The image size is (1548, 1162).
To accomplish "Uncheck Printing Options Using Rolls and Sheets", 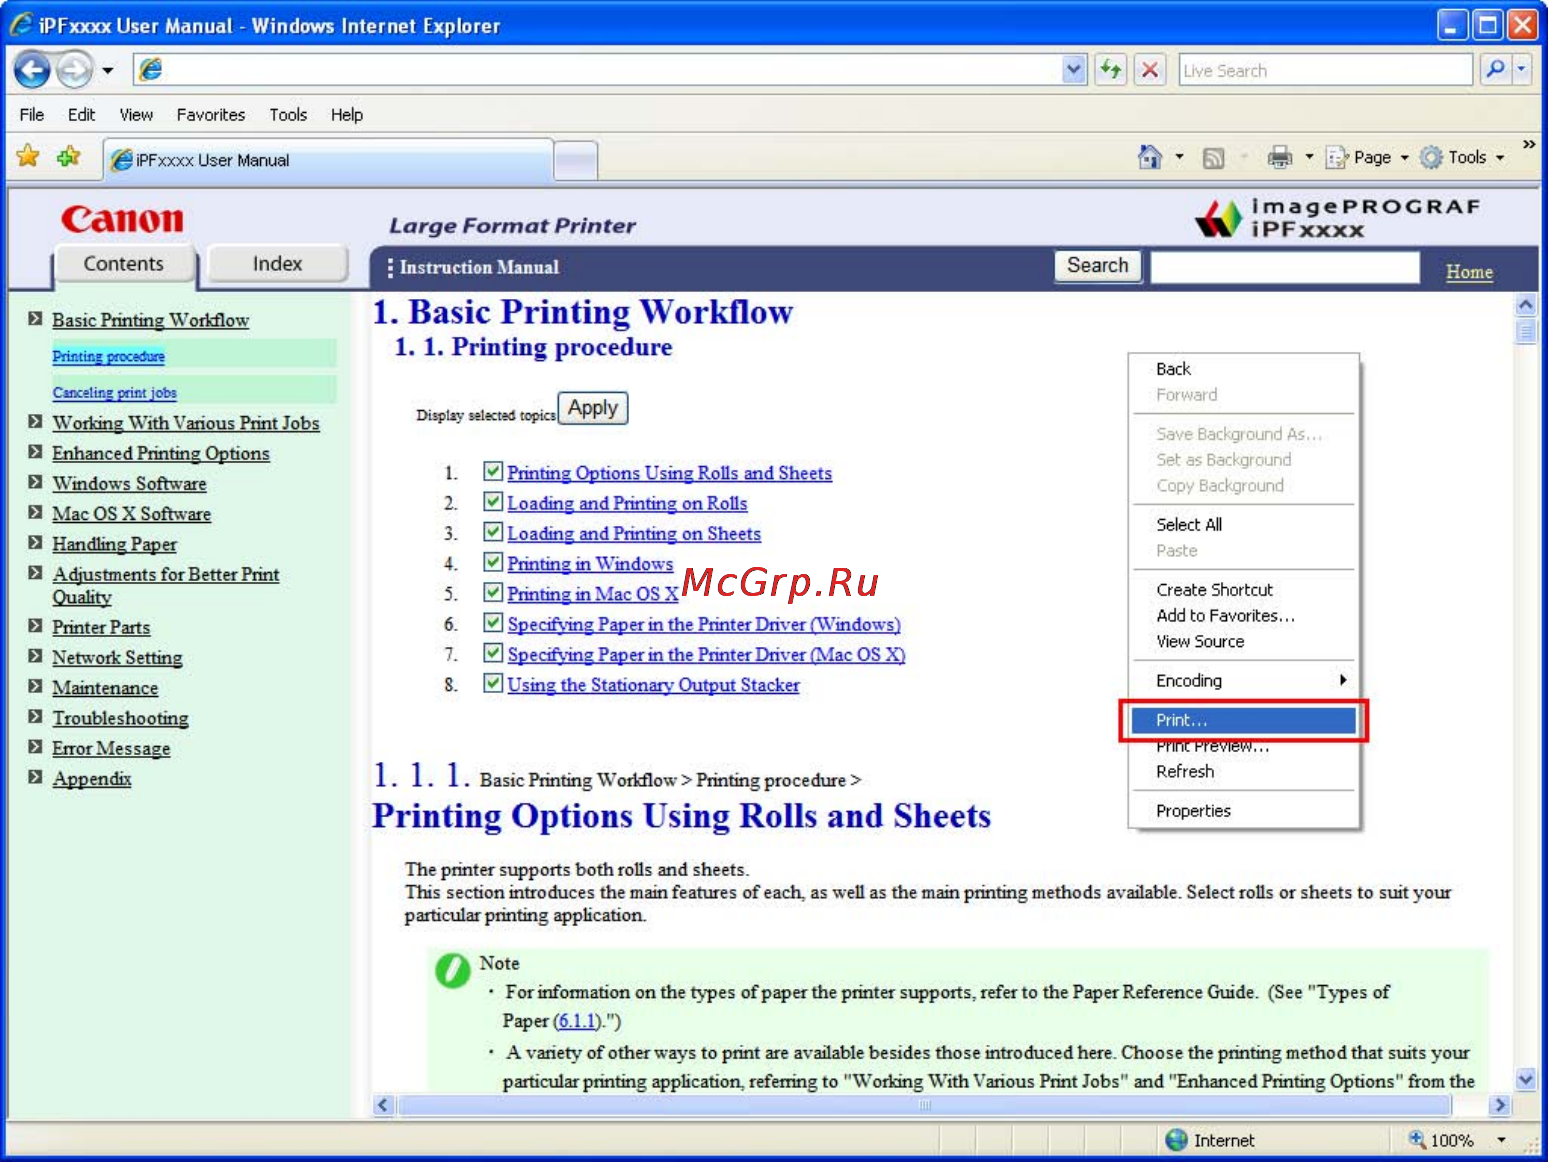I will point(493,471).
